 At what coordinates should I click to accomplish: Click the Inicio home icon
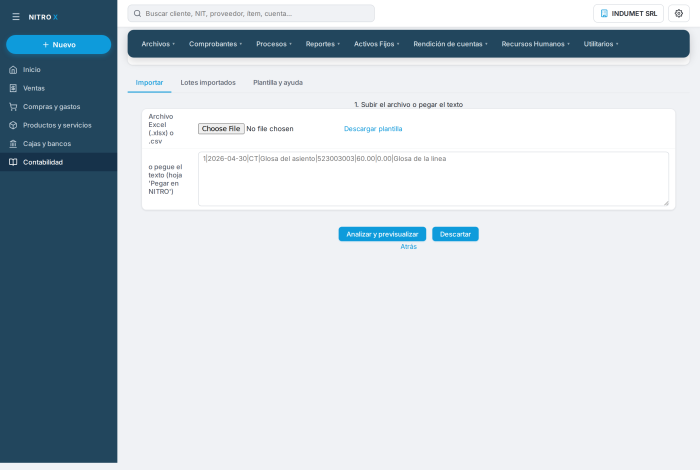pyautogui.click(x=13, y=70)
